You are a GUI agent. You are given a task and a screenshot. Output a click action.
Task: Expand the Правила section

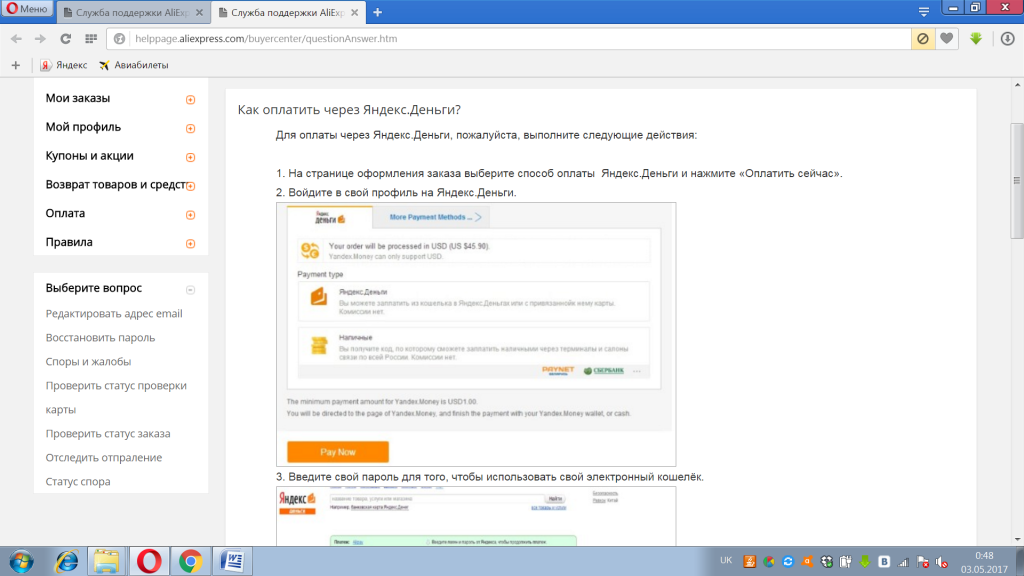pyautogui.click(x=190, y=244)
